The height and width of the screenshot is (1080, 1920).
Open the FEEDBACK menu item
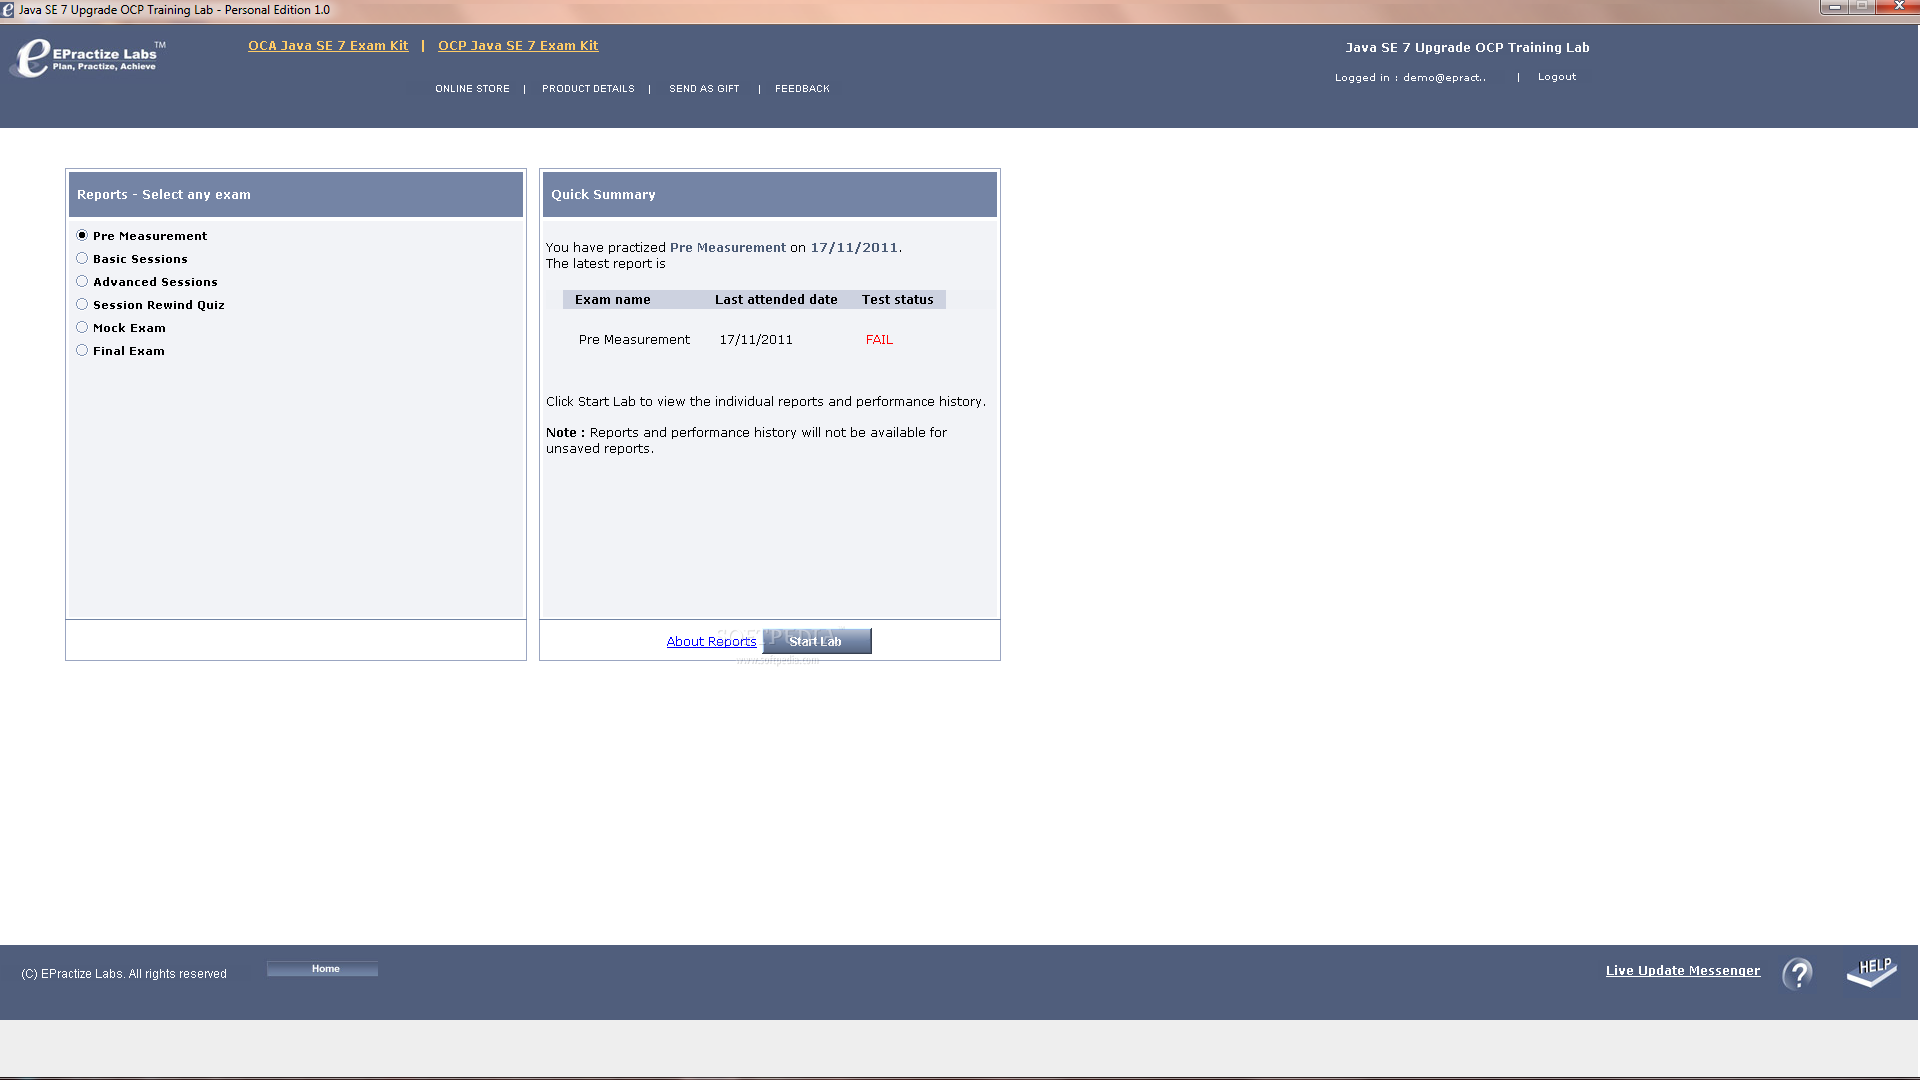[x=802, y=89]
